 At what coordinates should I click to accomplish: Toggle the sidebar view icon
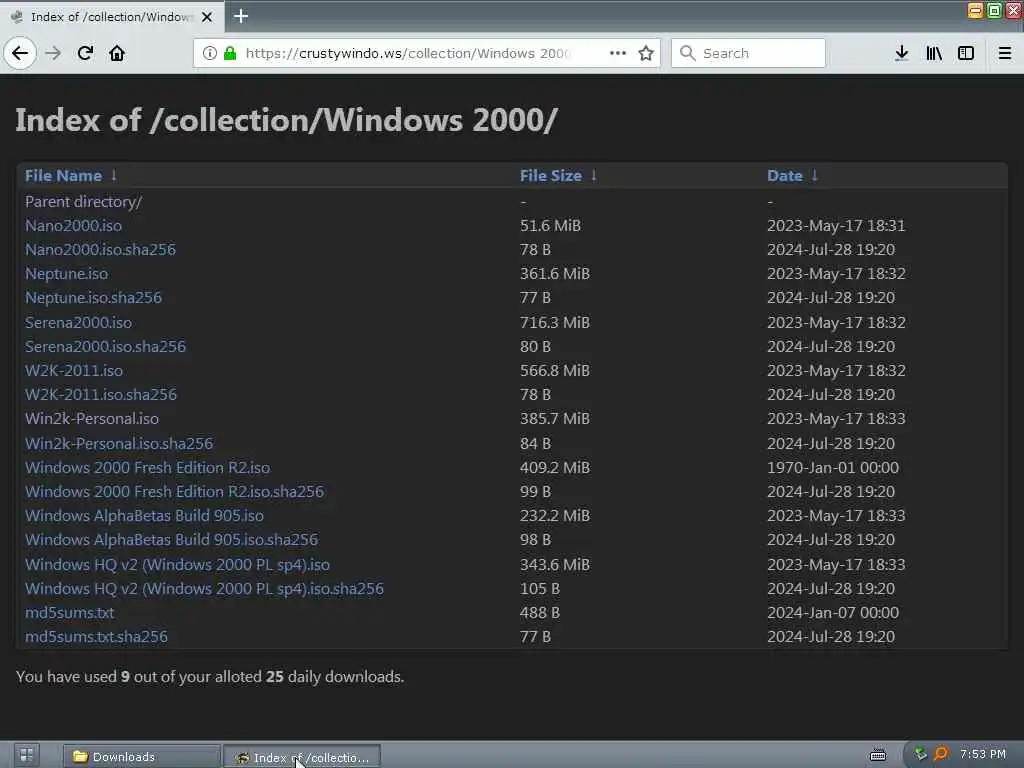click(966, 53)
